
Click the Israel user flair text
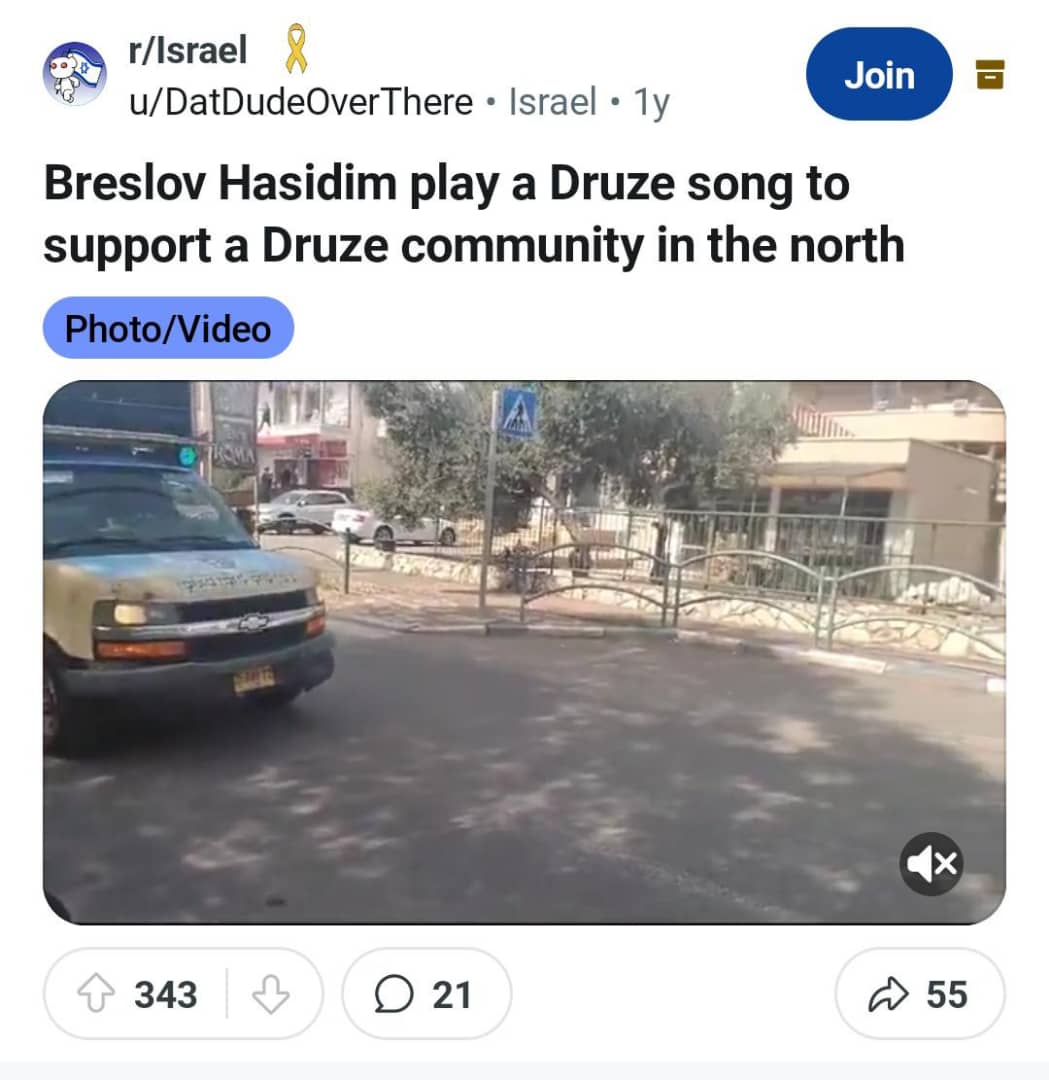coord(552,102)
